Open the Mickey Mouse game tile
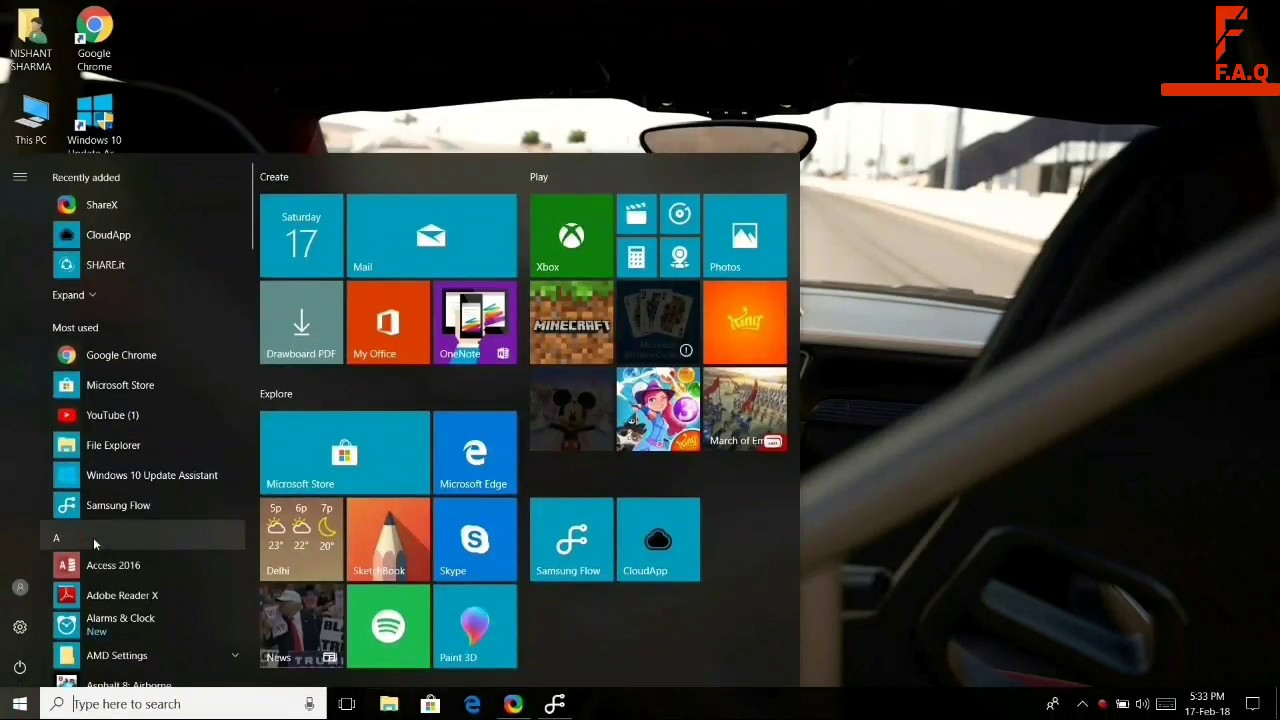Viewport: 1280px width, 720px height. [571, 410]
